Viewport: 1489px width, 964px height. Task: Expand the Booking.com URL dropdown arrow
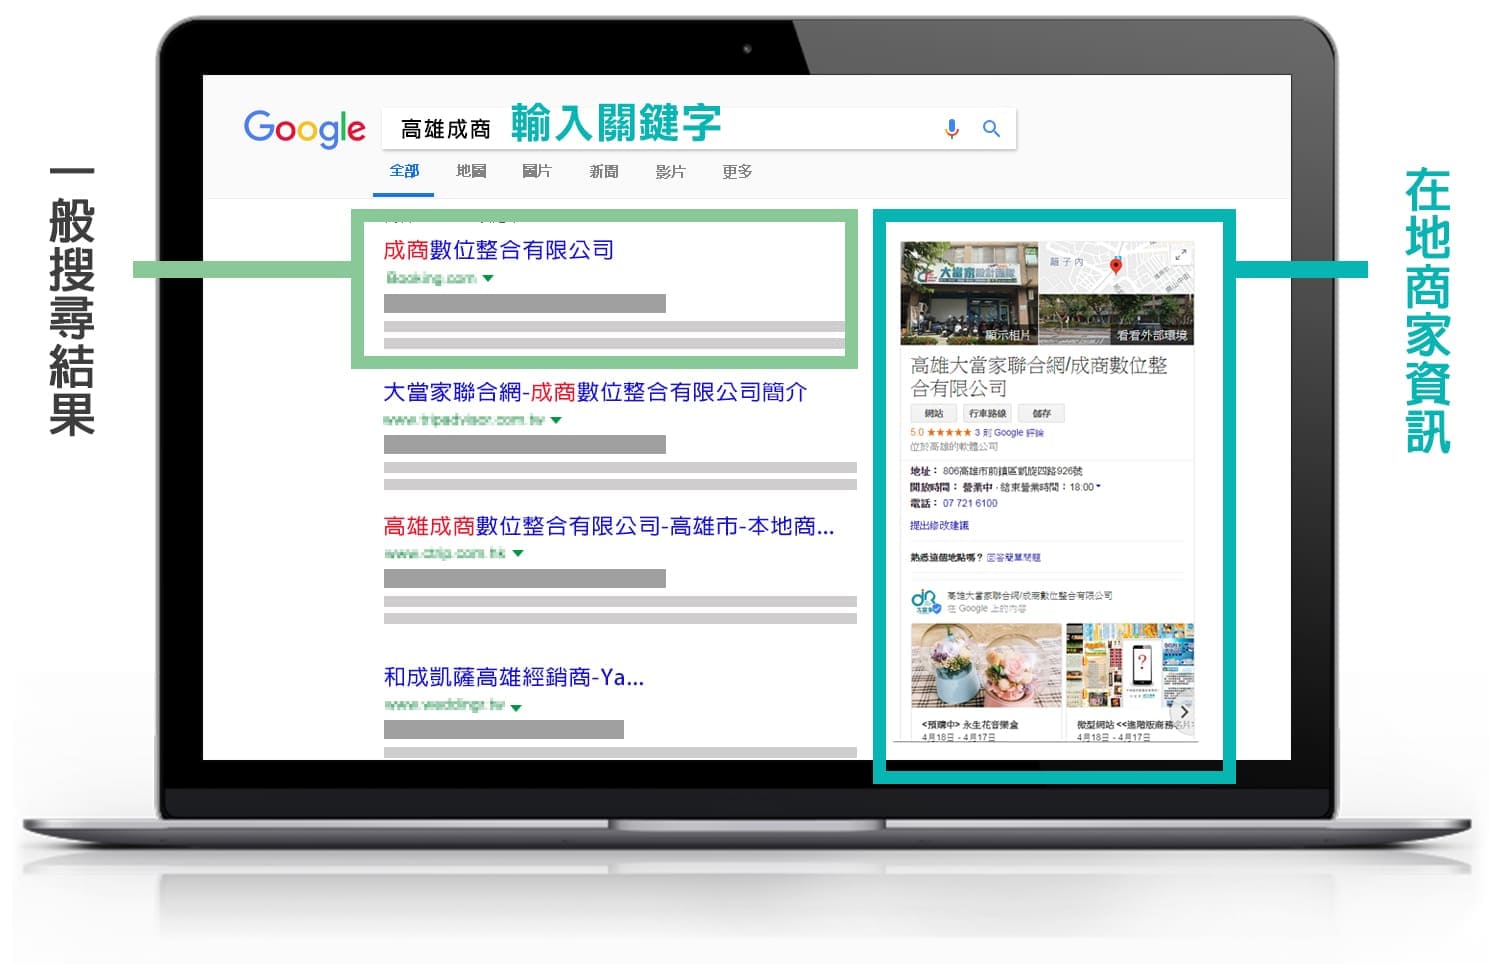click(488, 279)
